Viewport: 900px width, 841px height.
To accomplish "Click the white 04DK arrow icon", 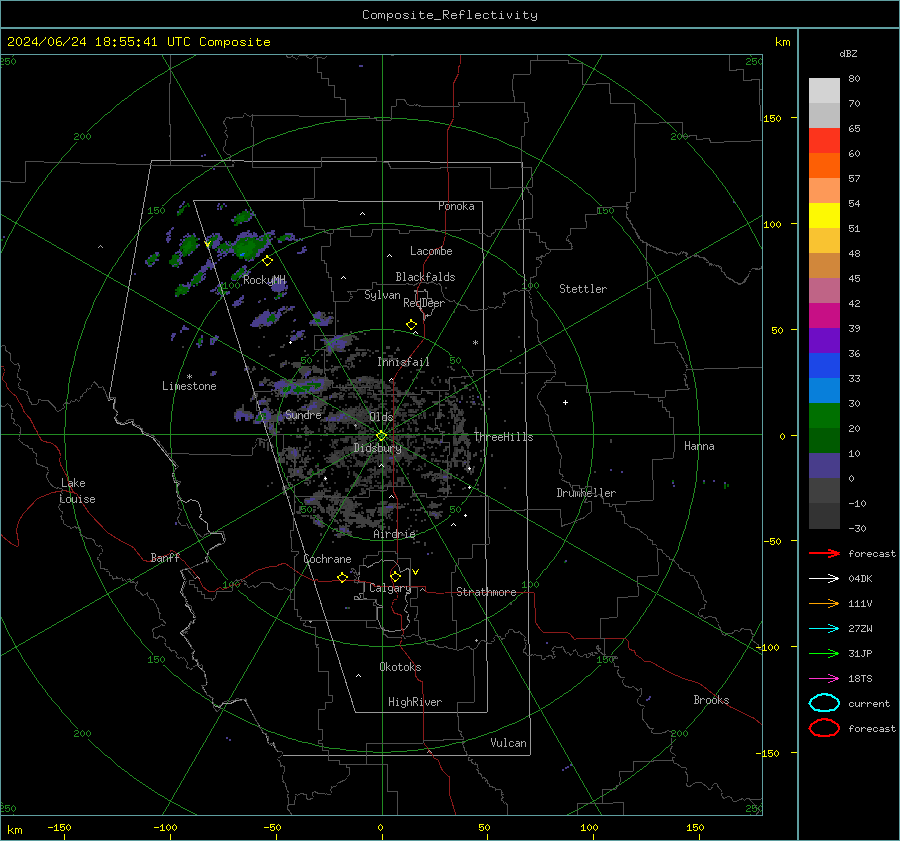I will (x=824, y=578).
